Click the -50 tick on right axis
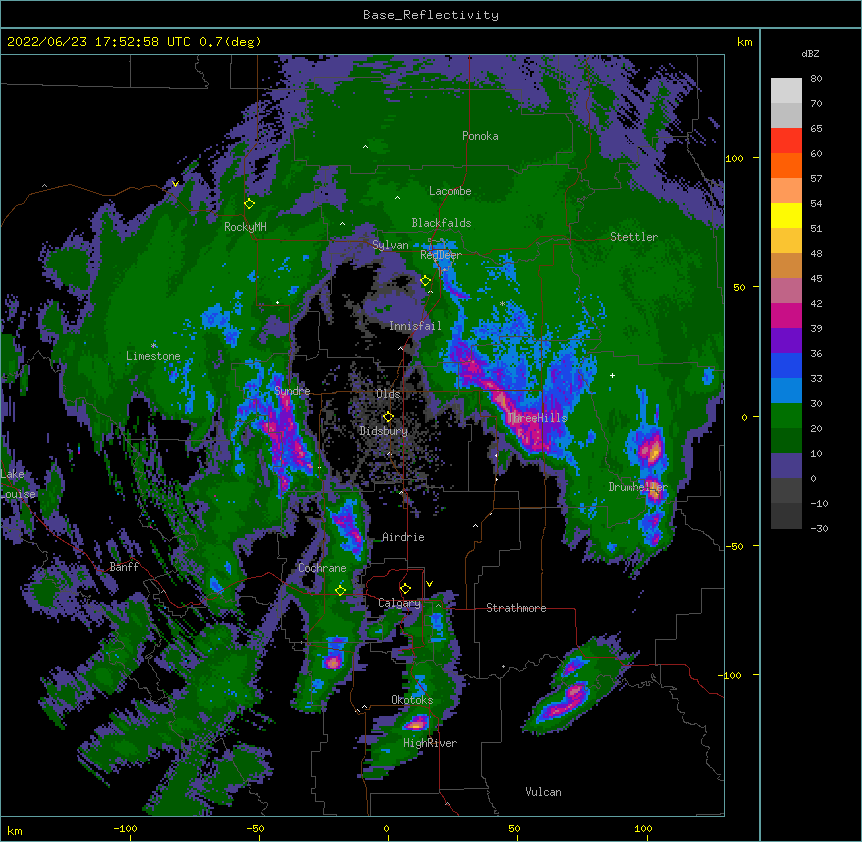This screenshot has height=842, width=862. 734,546
